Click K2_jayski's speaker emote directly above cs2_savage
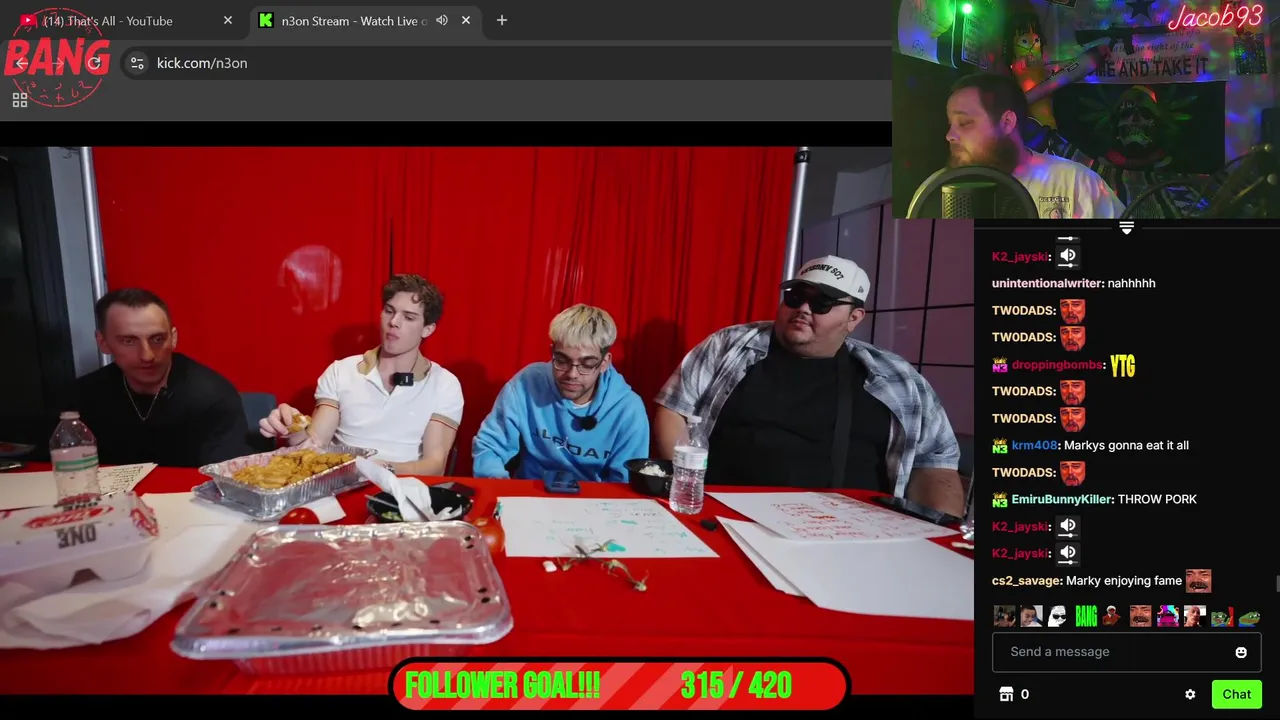1280x720 pixels. coord(1068,553)
